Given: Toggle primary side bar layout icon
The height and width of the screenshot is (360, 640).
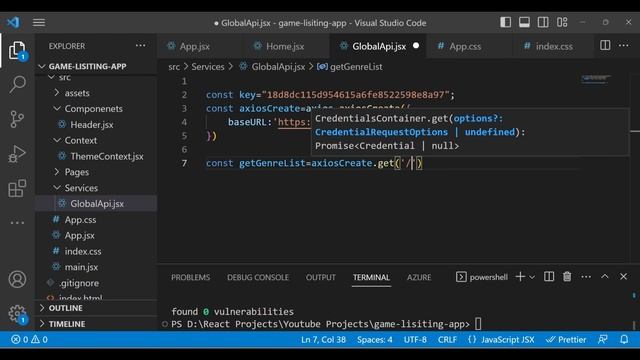Looking at the screenshot, I should (505, 22).
